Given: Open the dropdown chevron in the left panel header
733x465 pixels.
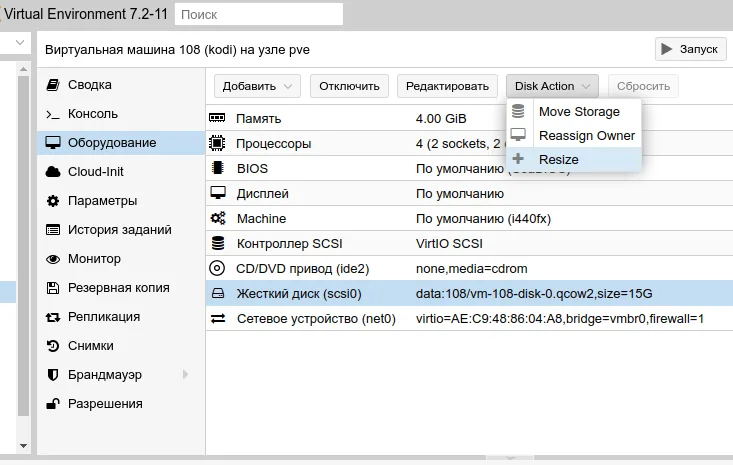Looking at the screenshot, I should coord(20,43).
